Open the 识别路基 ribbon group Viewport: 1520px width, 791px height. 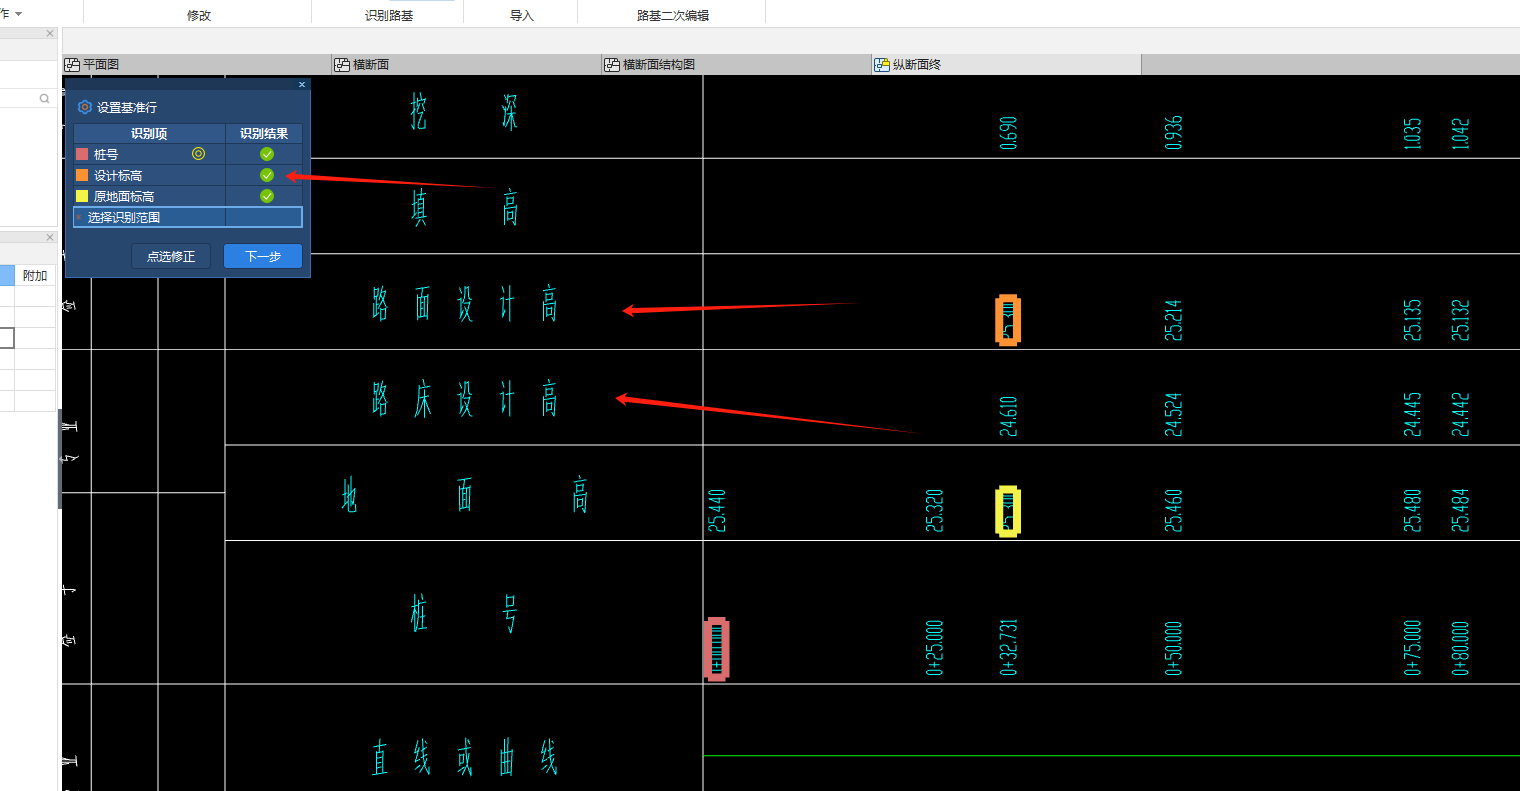coord(389,16)
